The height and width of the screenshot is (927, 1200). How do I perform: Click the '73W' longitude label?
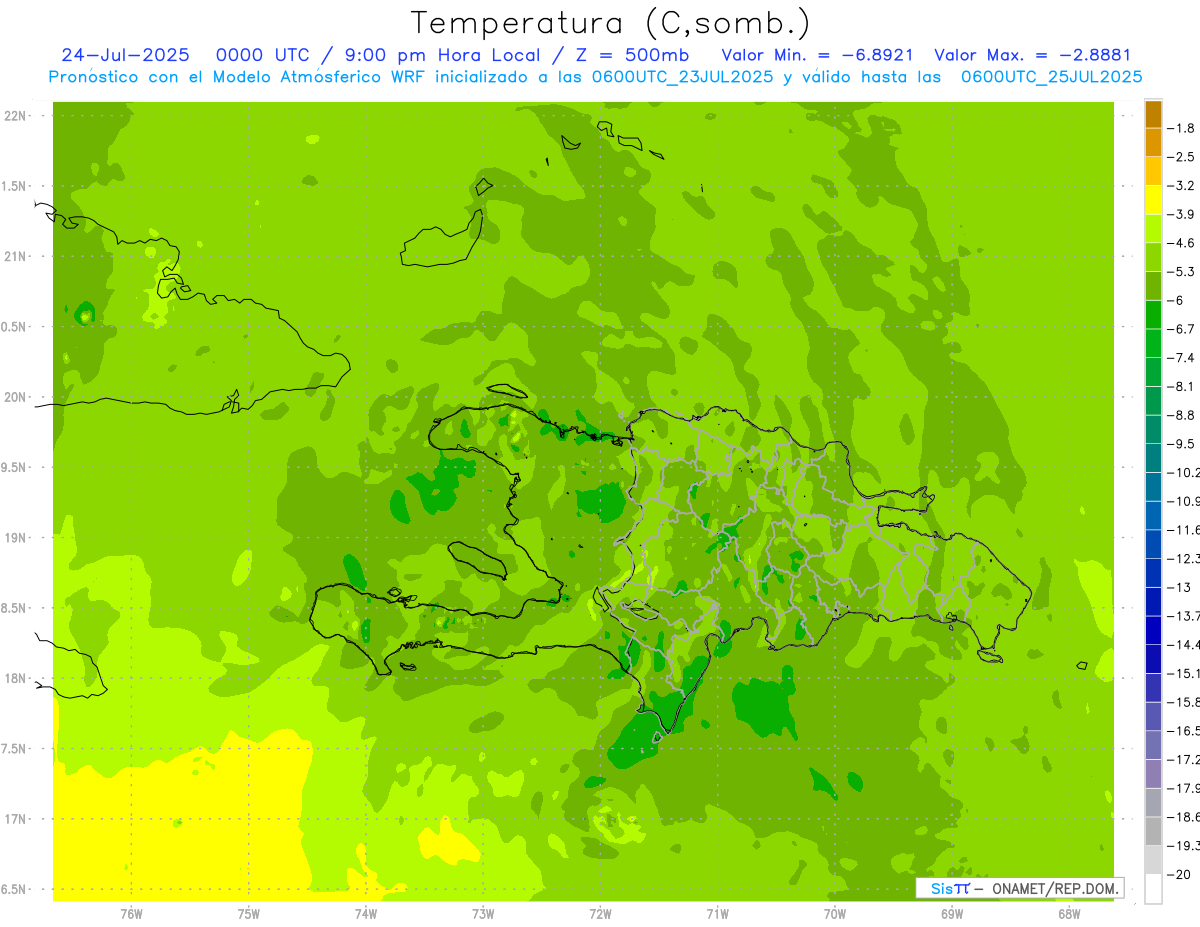click(483, 913)
